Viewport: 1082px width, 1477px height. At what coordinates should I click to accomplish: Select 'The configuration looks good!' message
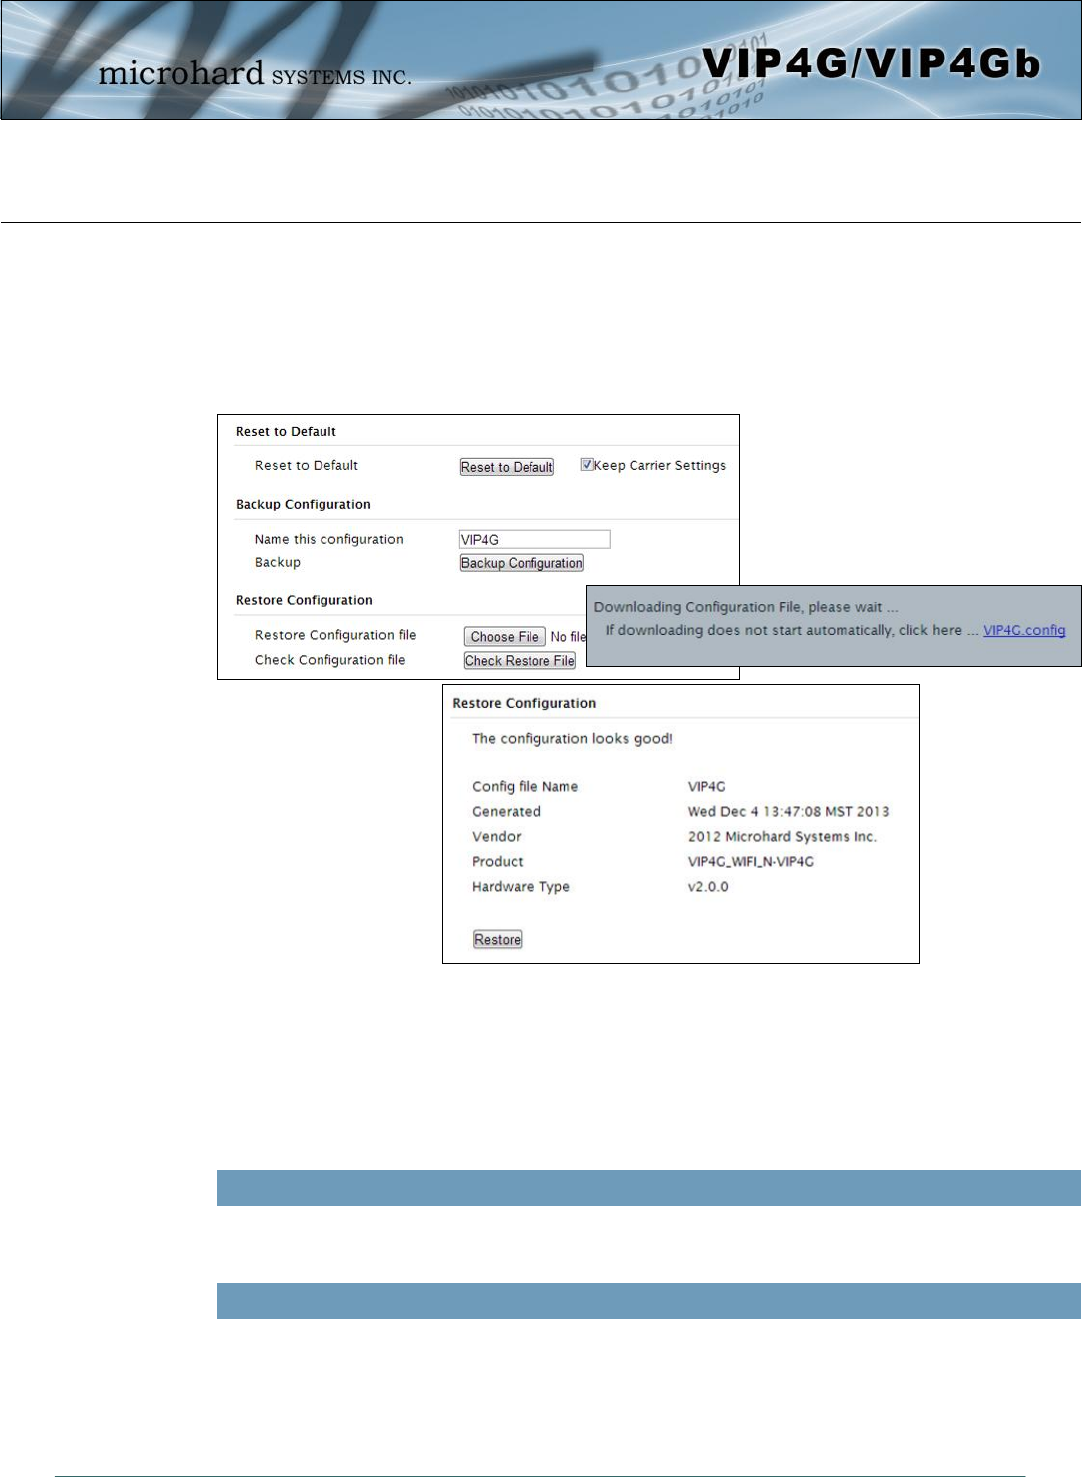572,739
